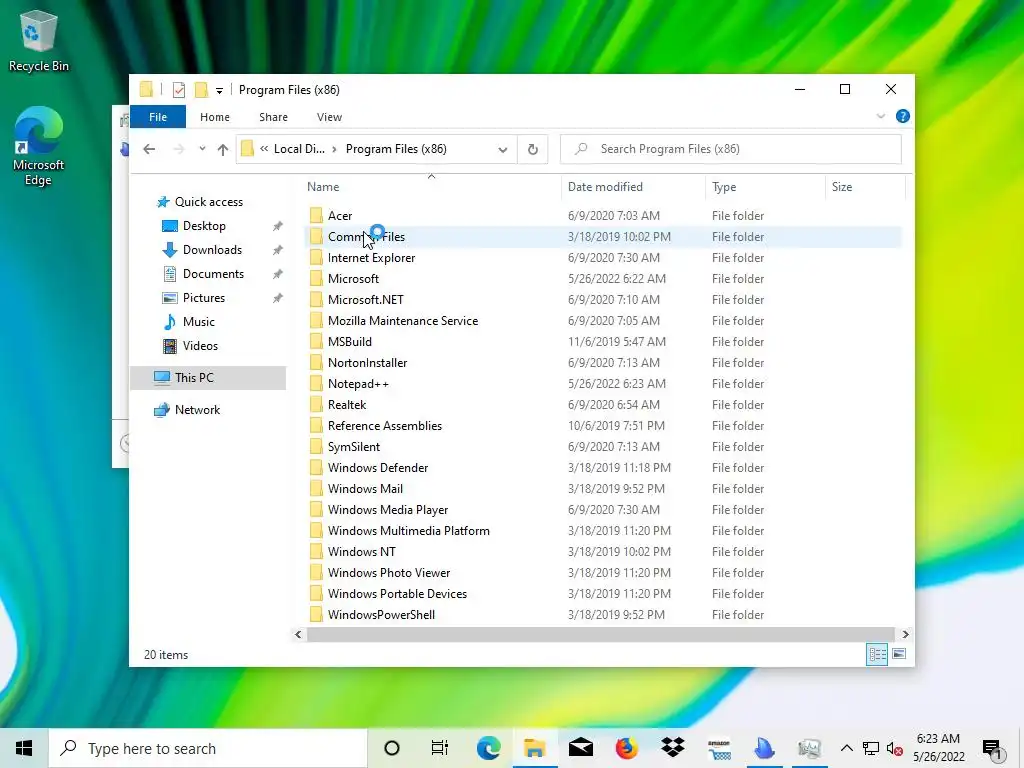This screenshot has width=1024, height=768.
Task: Select the MSBuild folder icon
Action: click(316, 342)
